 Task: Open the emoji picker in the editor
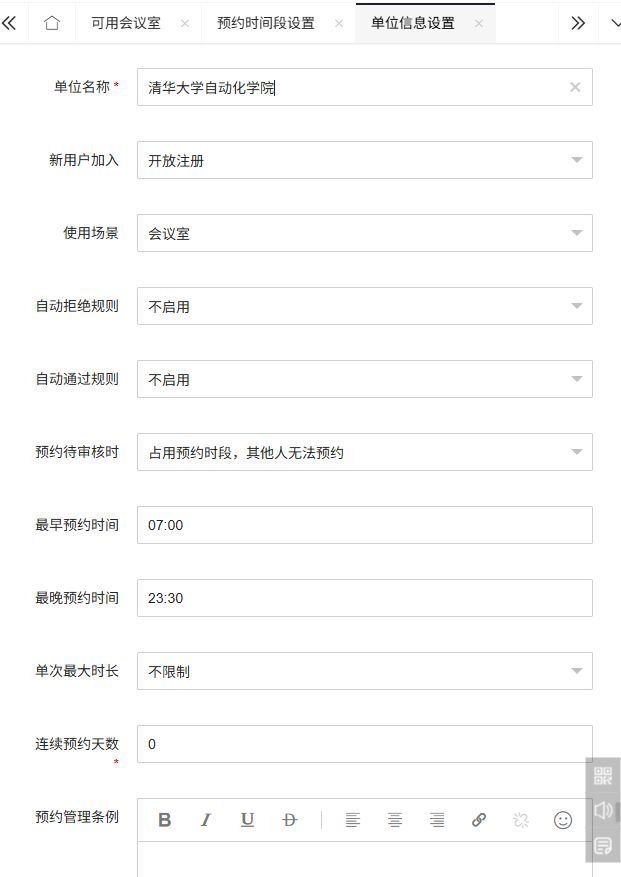coord(563,820)
